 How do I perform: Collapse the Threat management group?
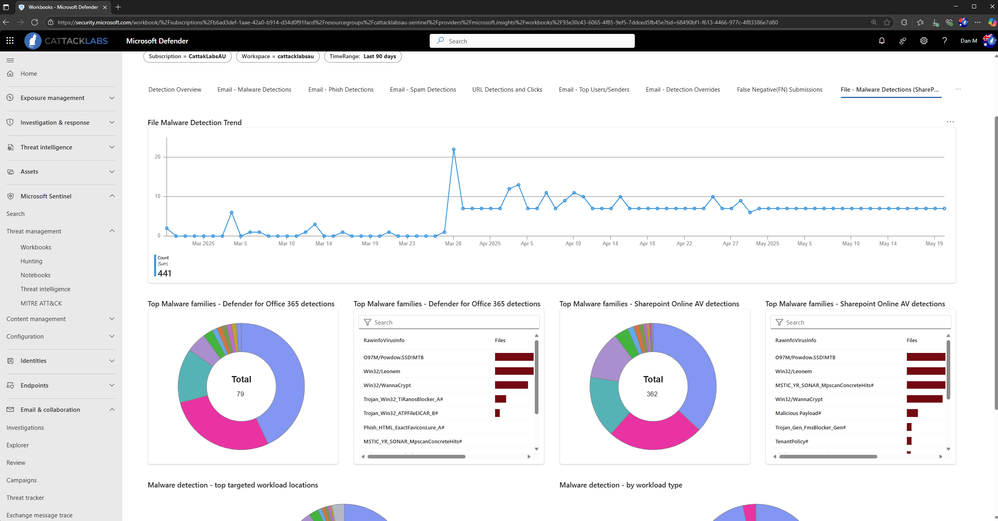[112, 232]
